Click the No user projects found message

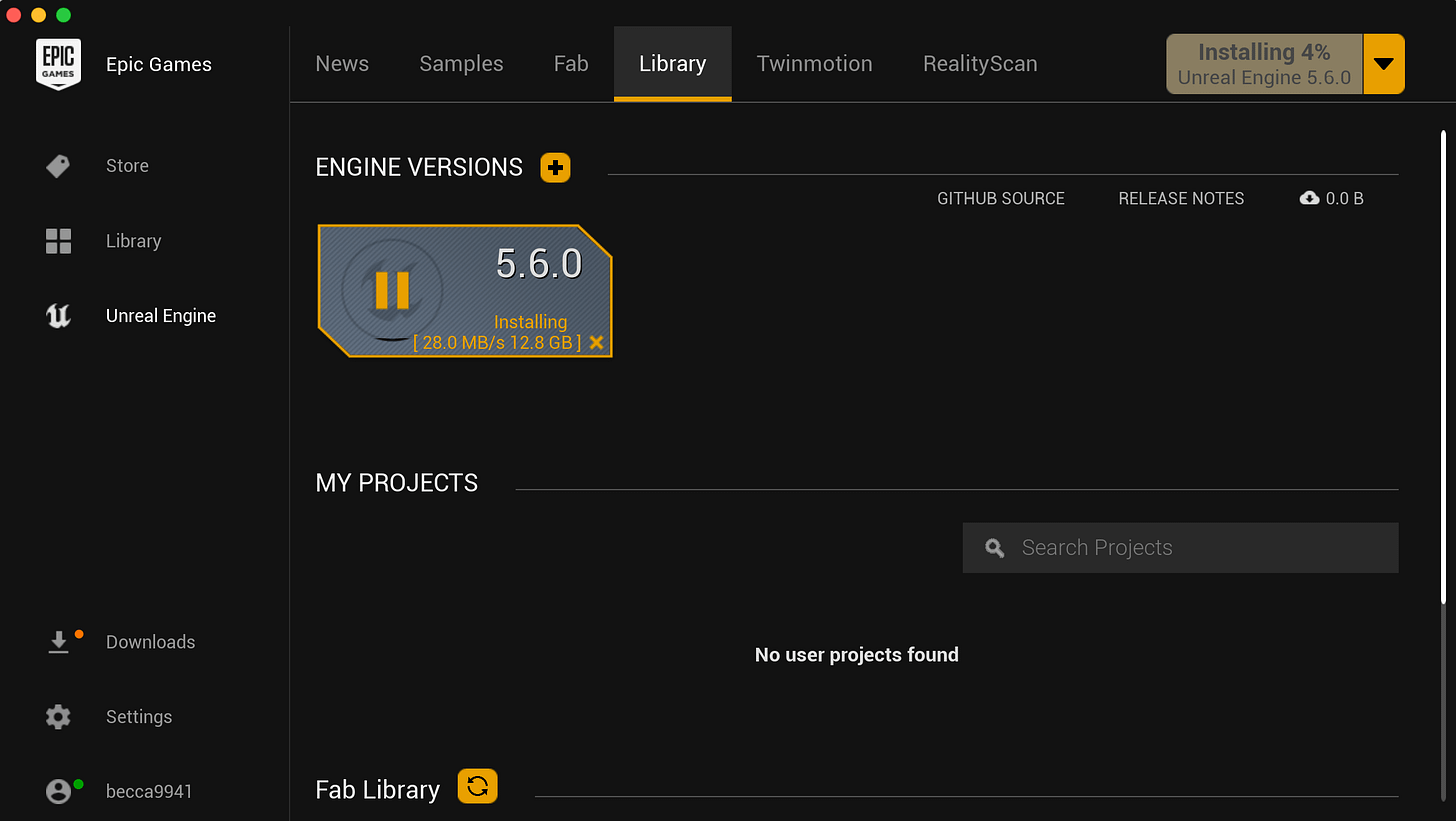[x=857, y=655]
